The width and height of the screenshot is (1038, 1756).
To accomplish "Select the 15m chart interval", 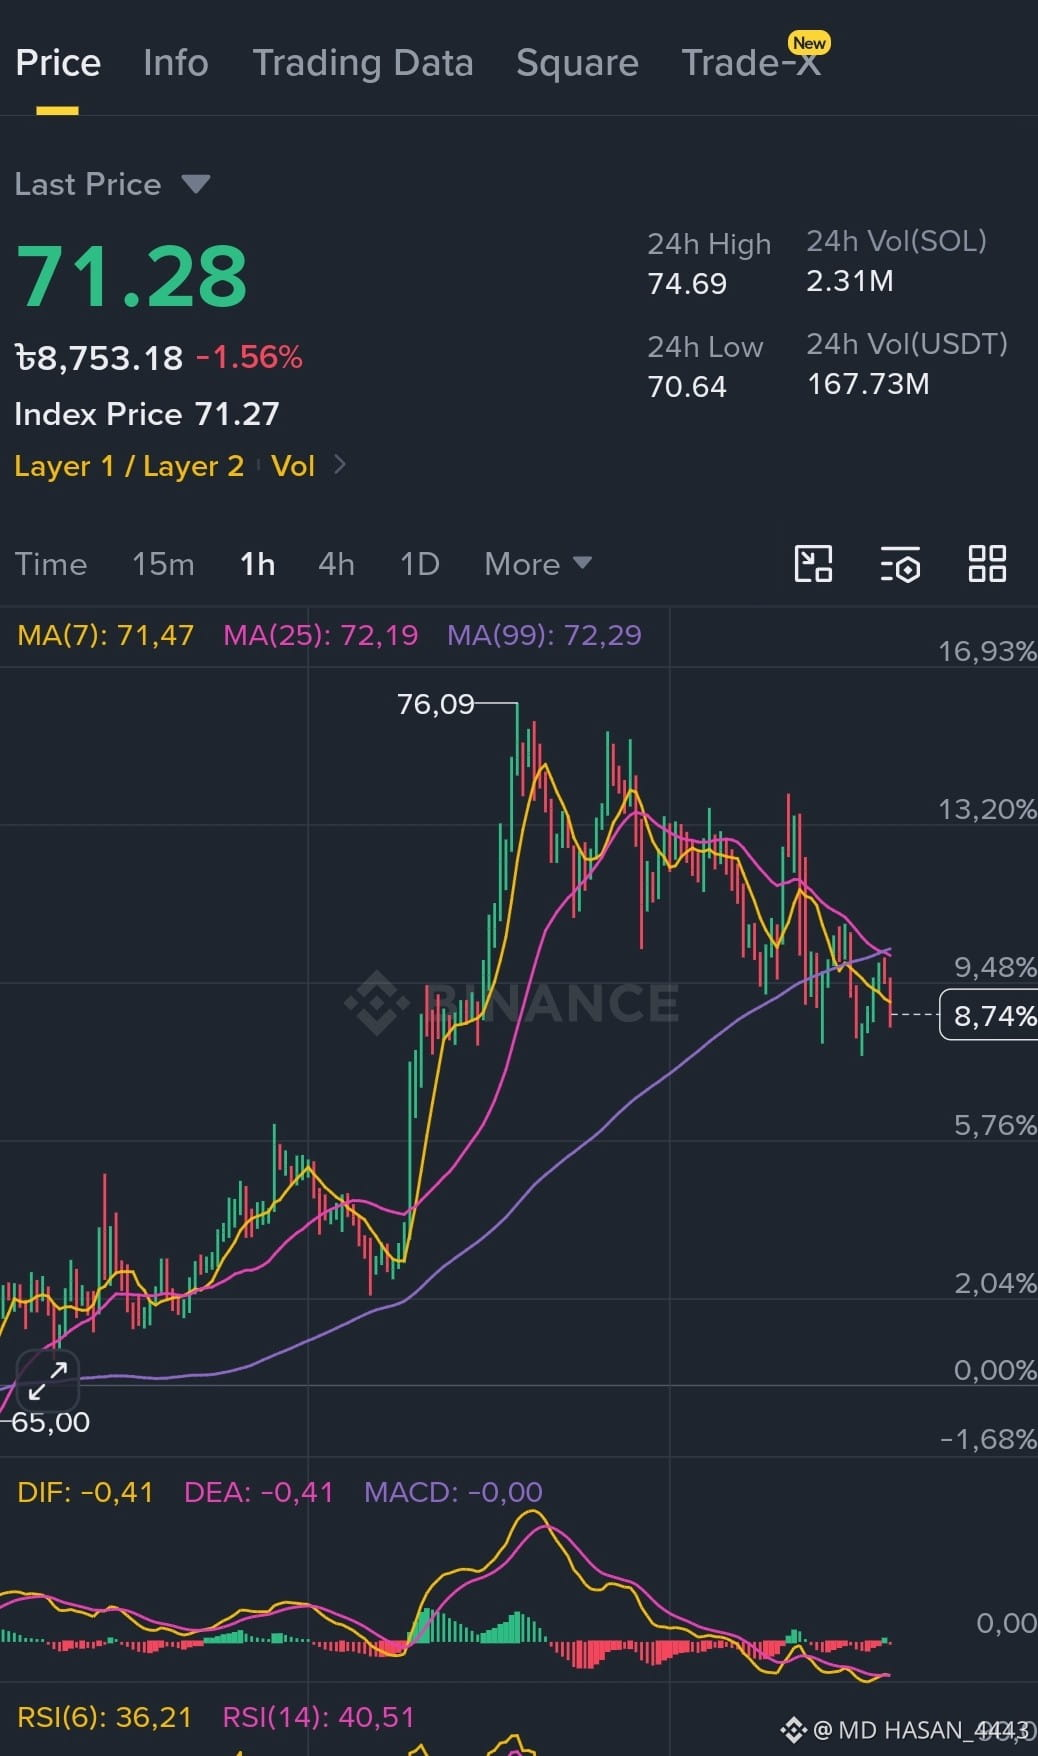I will 163,564.
